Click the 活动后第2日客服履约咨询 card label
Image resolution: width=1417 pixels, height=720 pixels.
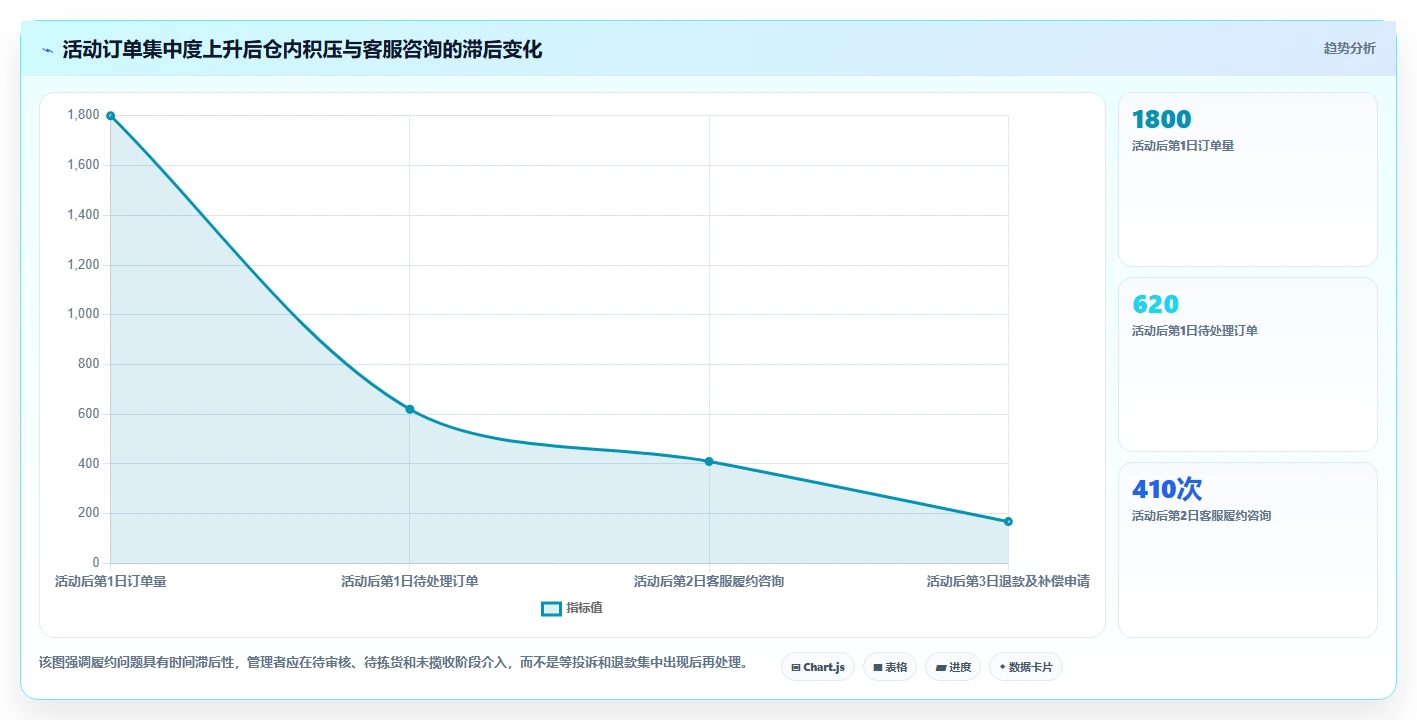pos(1201,516)
